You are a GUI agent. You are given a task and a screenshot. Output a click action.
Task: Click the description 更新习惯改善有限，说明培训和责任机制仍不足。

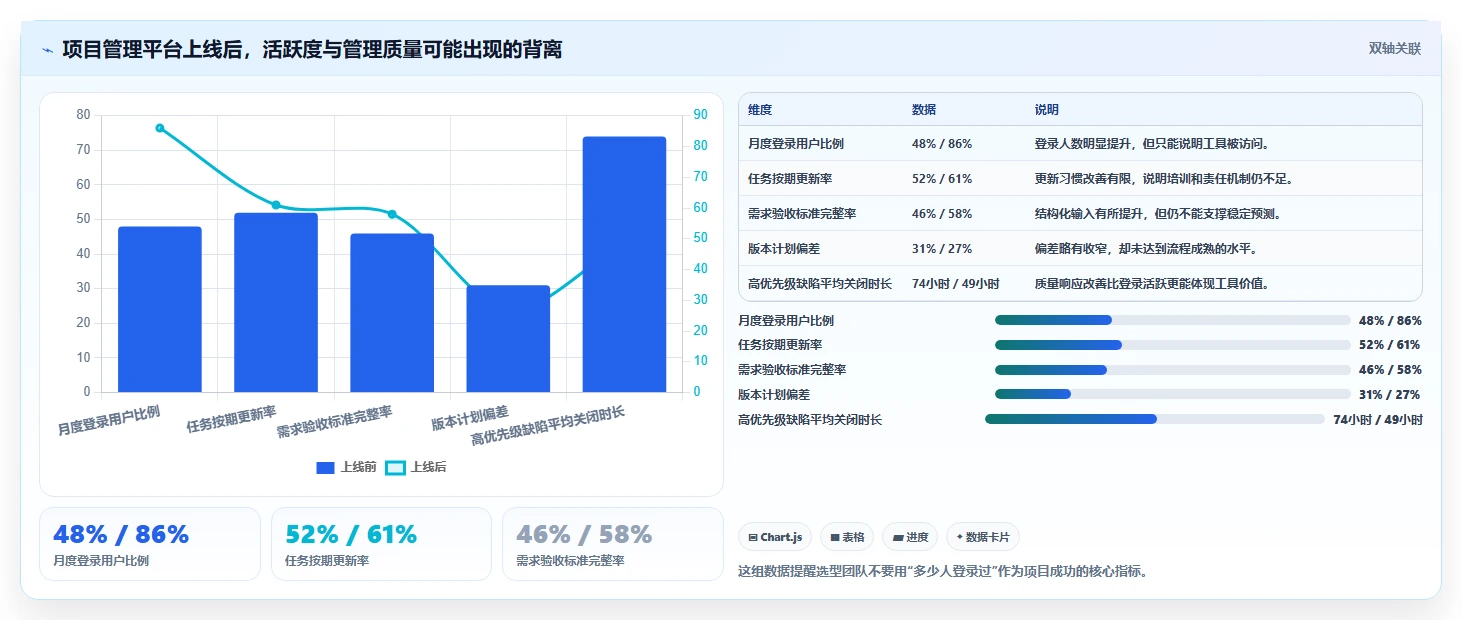coord(1165,179)
